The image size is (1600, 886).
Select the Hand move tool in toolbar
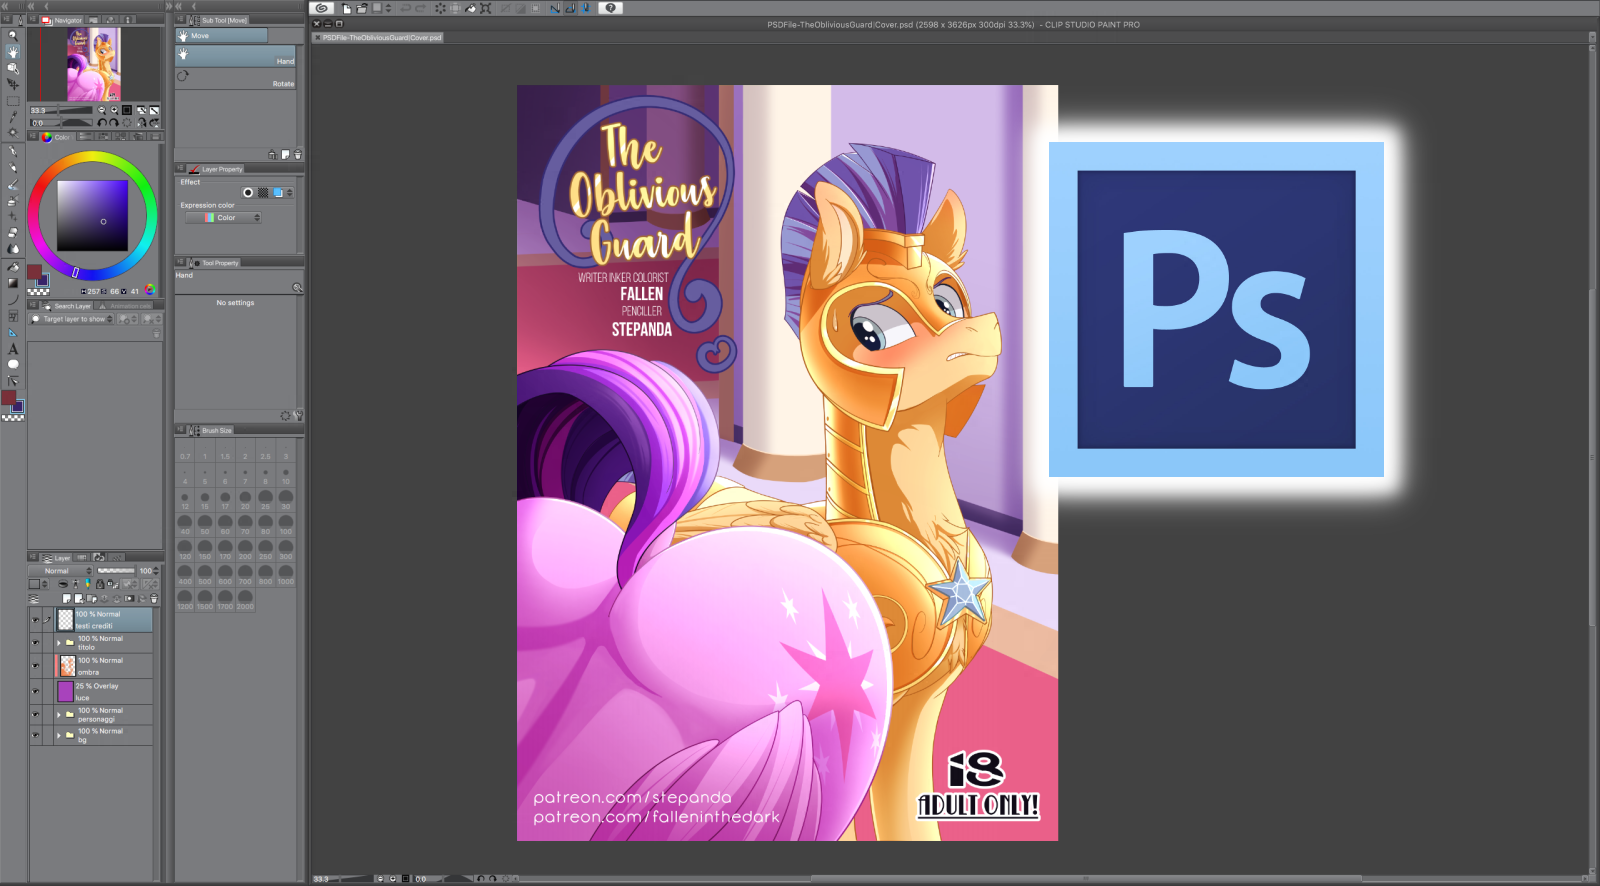tap(13, 51)
